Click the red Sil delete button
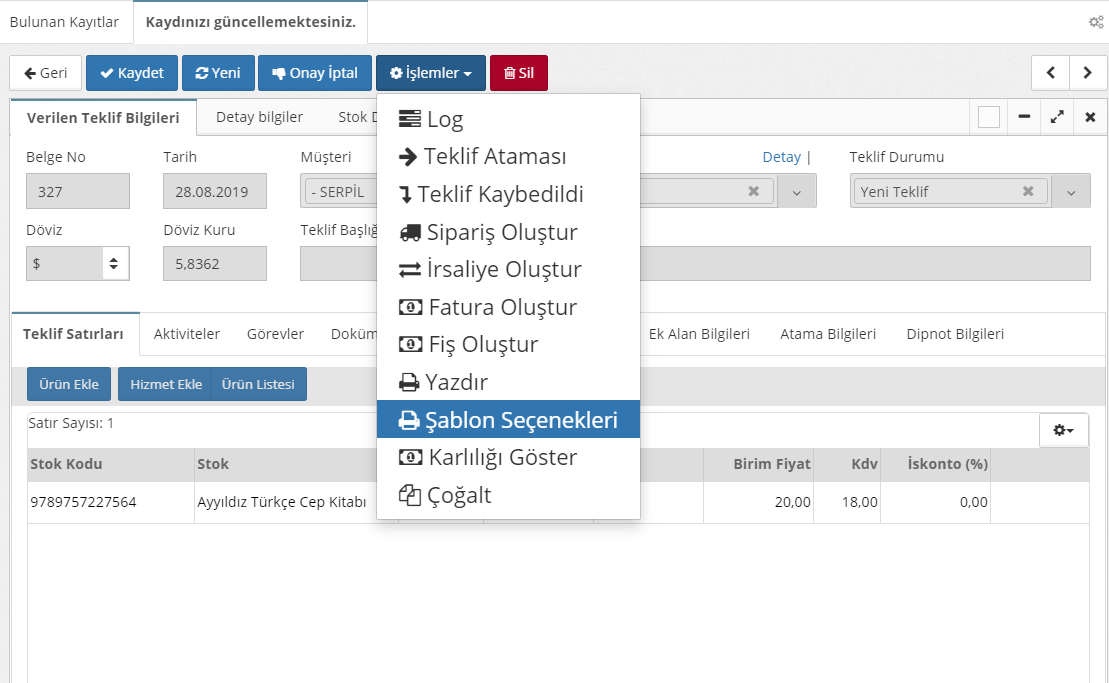Image resolution: width=1109 pixels, height=683 pixels. [x=519, y=73]
